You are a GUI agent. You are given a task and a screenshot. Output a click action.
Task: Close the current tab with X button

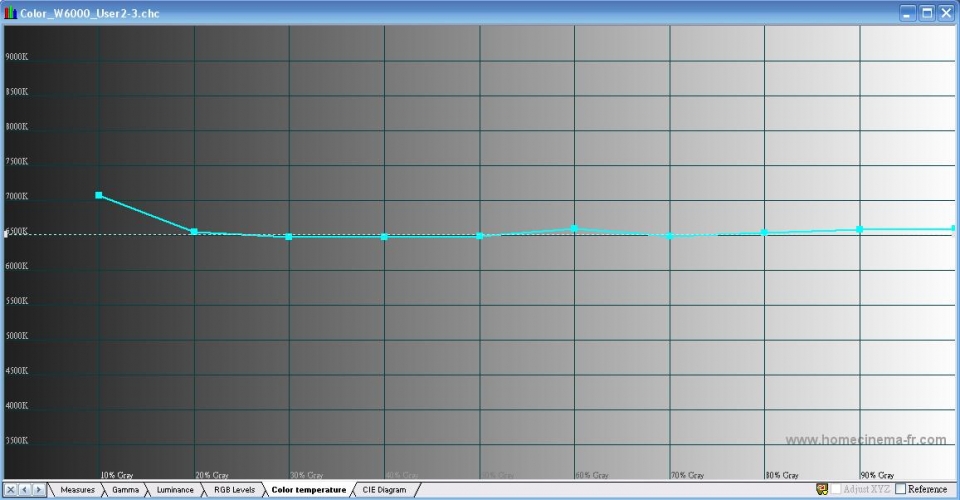tap(10, 490)
